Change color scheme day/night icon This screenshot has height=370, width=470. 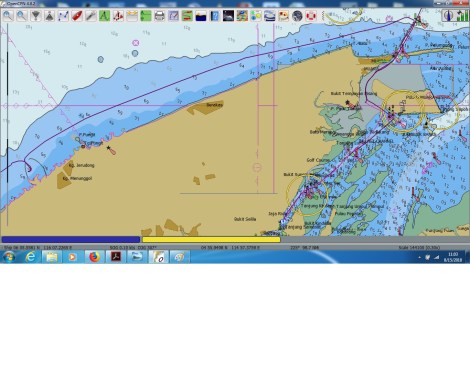tap(201, 16)
